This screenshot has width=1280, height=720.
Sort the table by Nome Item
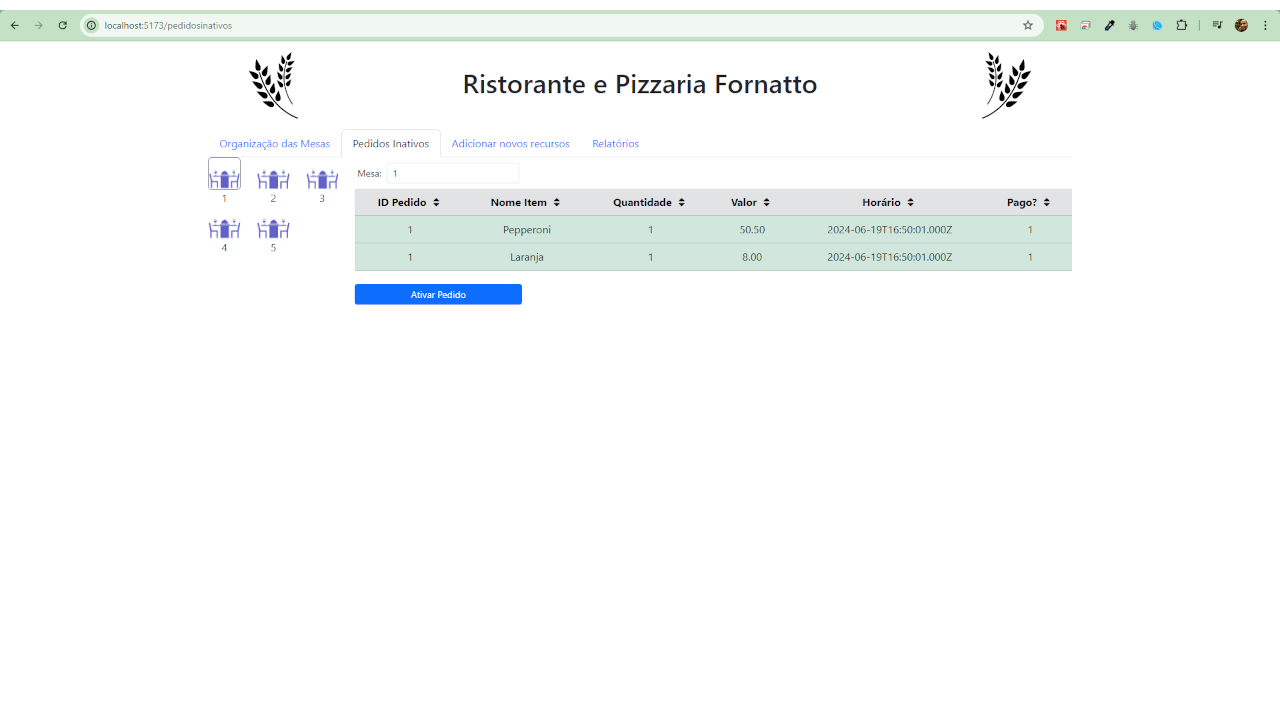click(525, 202)
